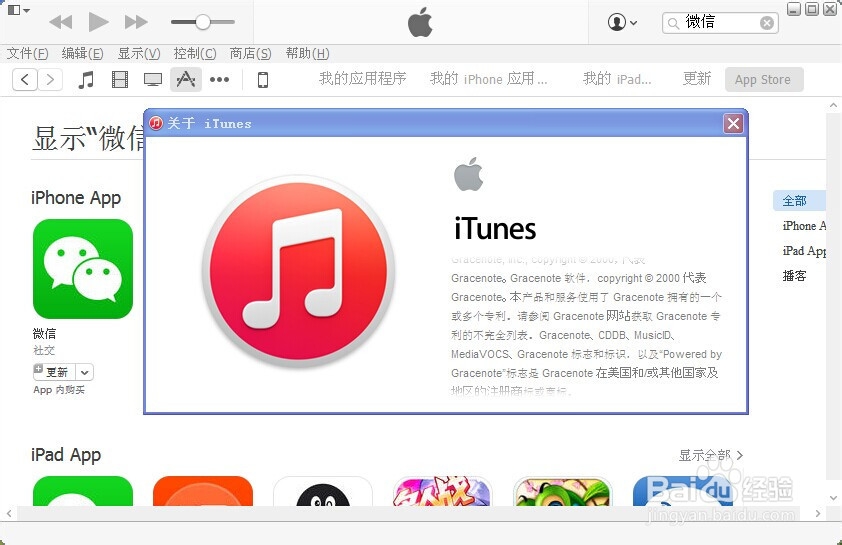842x545 pixels.
Task: Click the 微信 app name link
Action: [x=45, y=333]
